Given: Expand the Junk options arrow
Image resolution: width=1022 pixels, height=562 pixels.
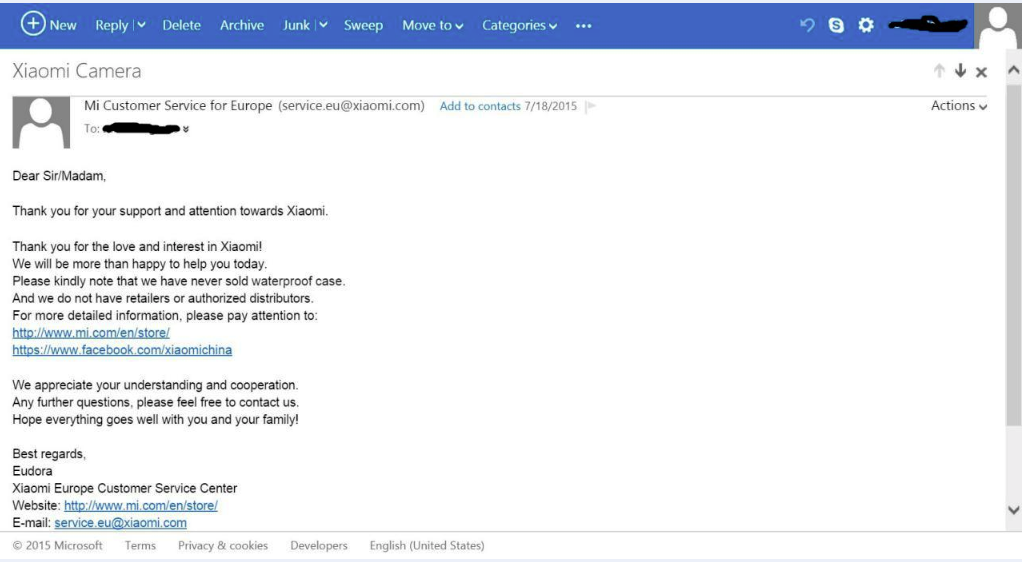Looking at the screenshot, I should pyautogui.click(x=323, y=25).
